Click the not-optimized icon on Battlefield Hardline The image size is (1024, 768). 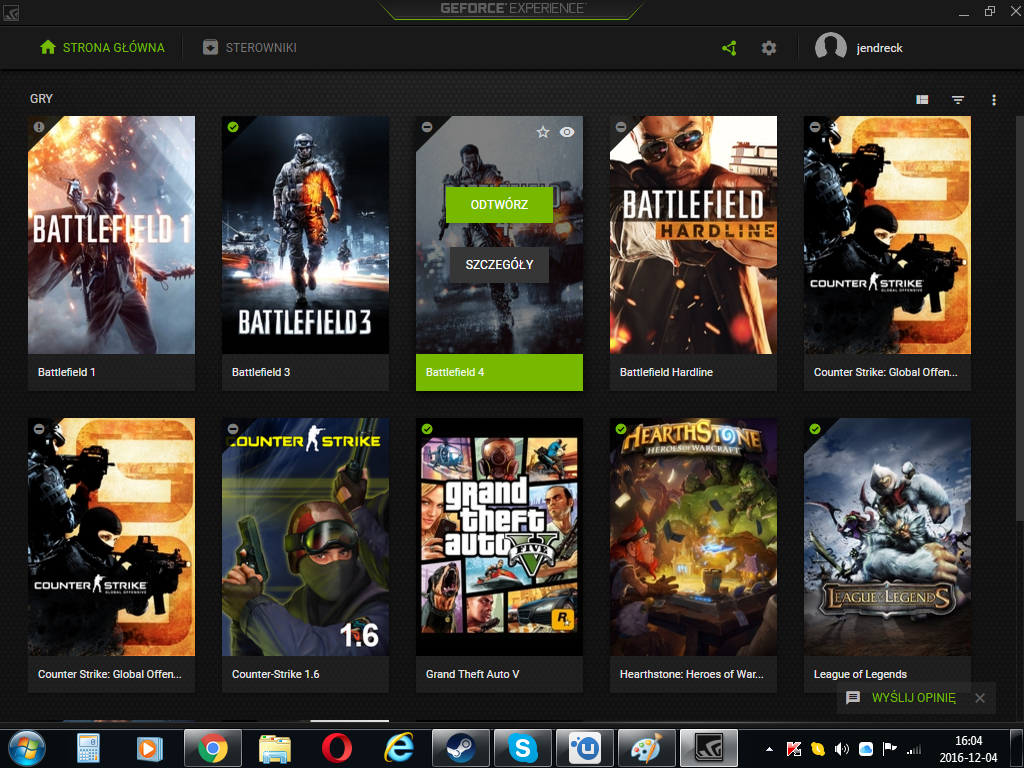click(x=621, y=127)
